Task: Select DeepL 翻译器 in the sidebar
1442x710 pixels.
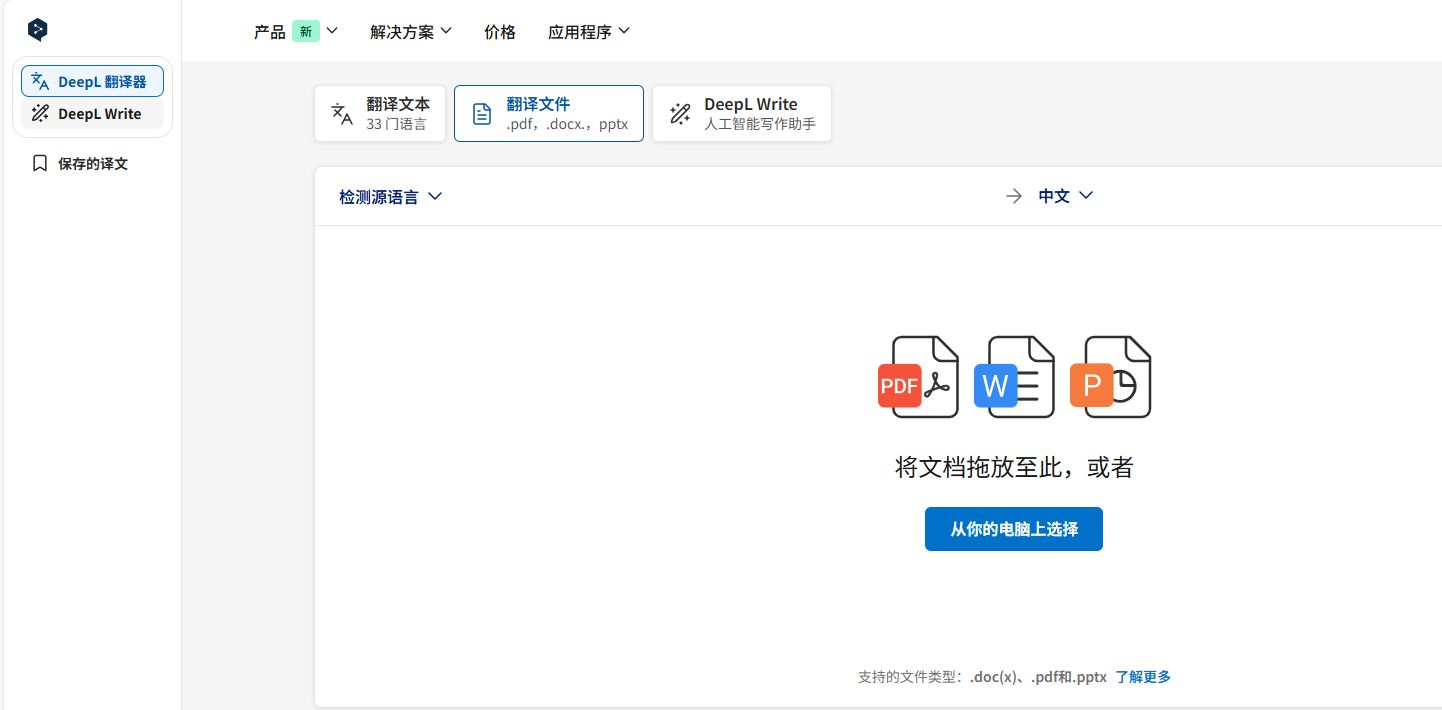Action: click(x=92, y=82)
